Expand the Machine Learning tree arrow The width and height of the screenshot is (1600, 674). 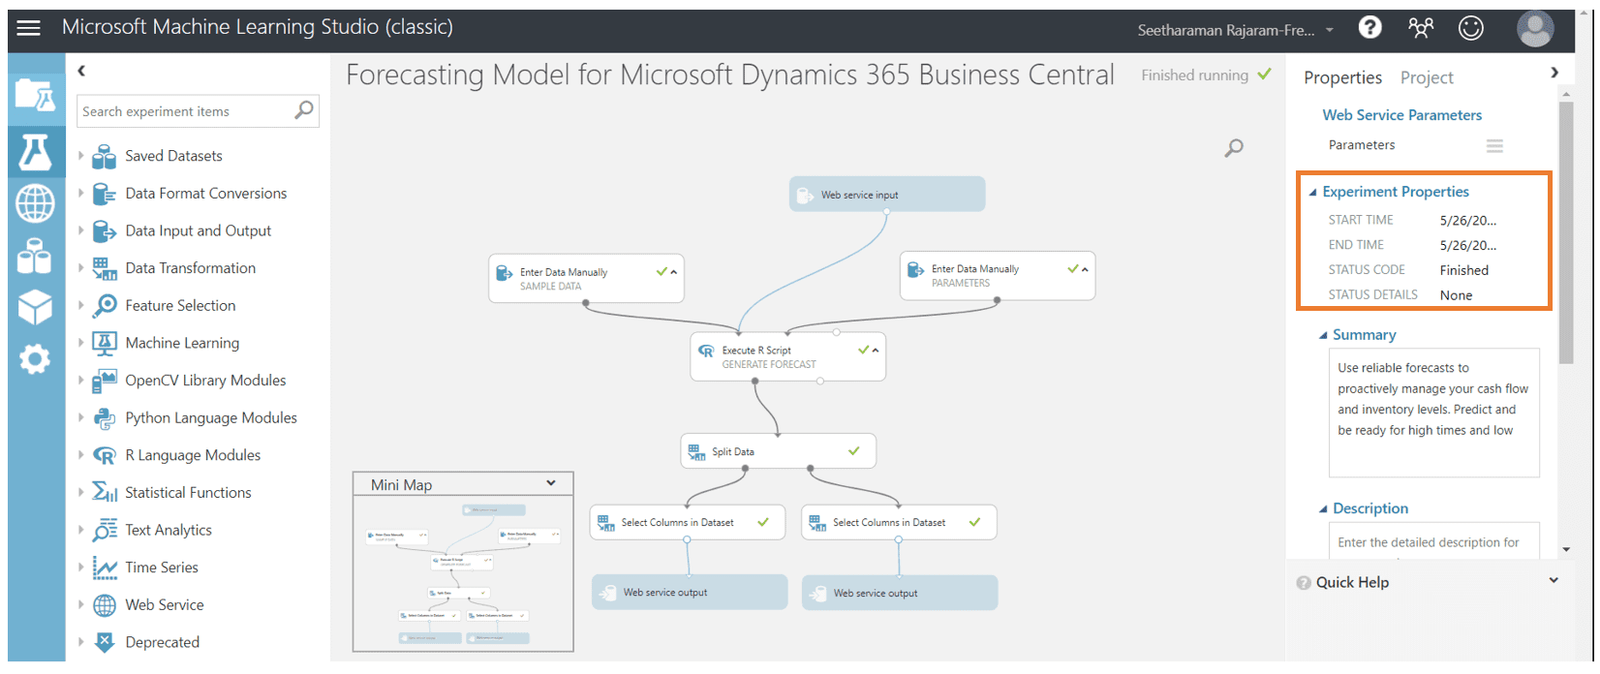[x=81, y=343]
